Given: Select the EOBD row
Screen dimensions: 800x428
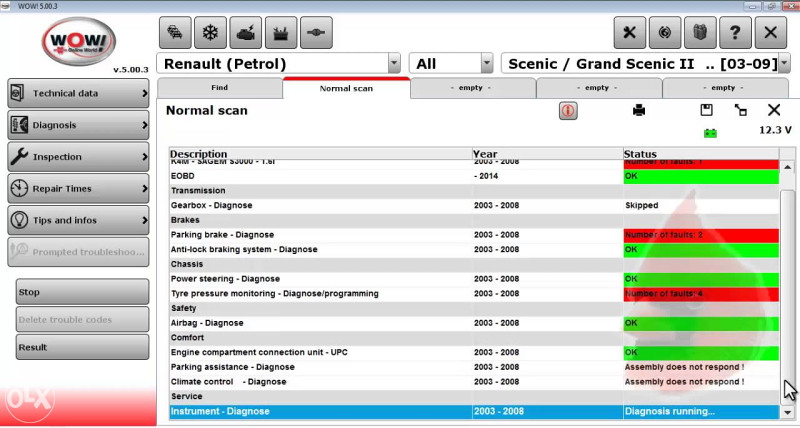Looking at the screenshot, I should [x=474, y=176].
